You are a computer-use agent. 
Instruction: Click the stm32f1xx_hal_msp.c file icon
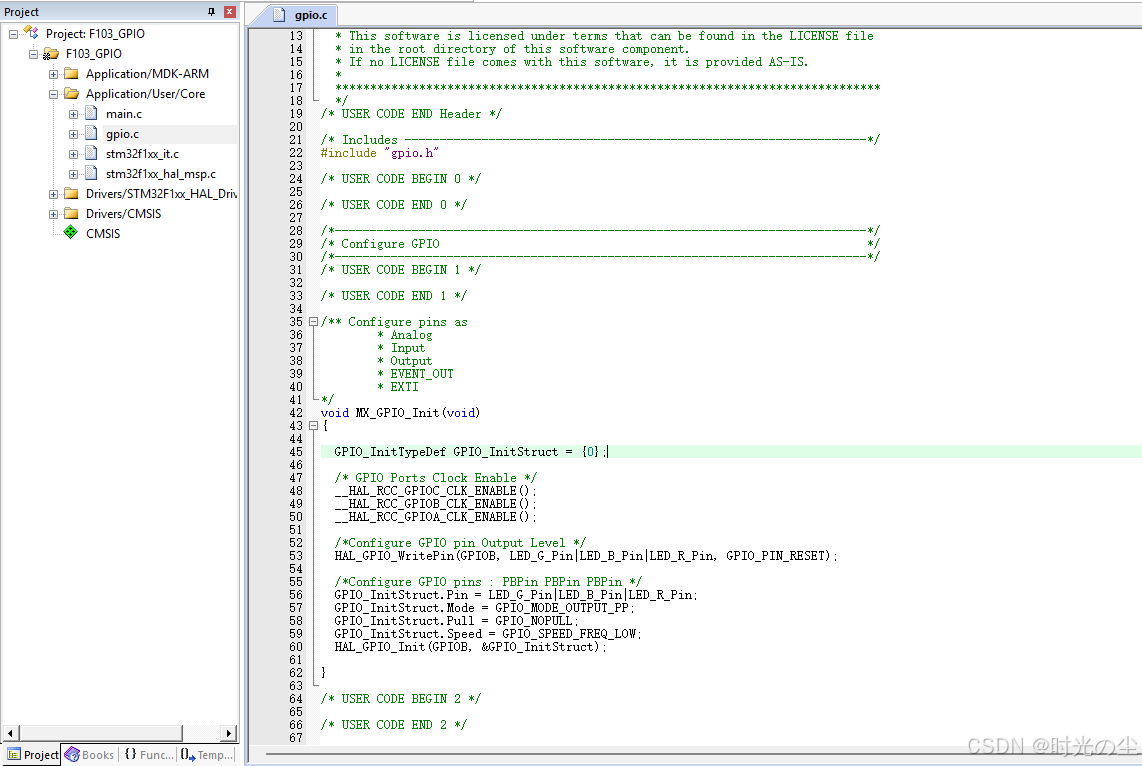click(91, 173)
